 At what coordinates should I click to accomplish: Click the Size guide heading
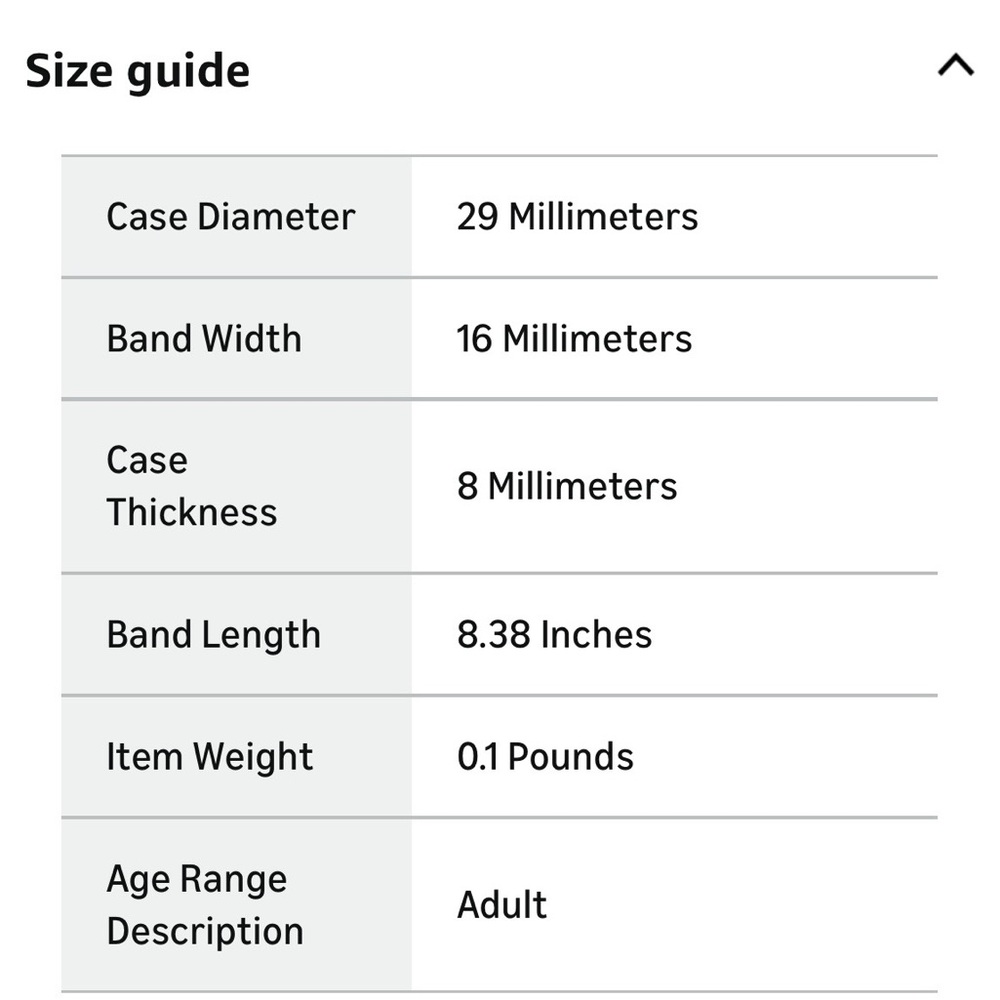137,71
